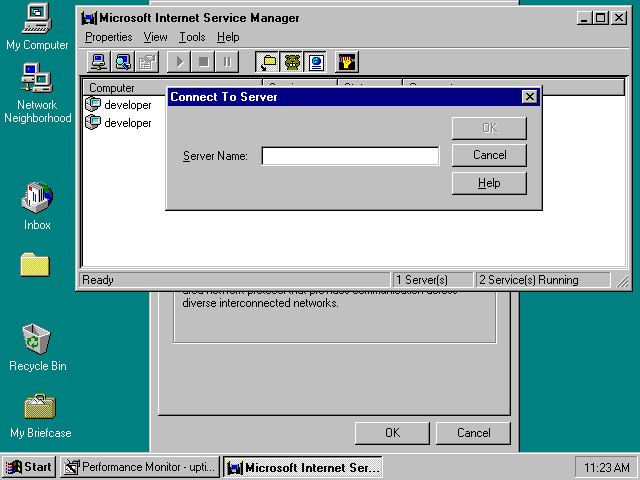Click the Internet Service Manager title bar icon
Viewport: 640px width, 480px height.
tap(89, 18)
